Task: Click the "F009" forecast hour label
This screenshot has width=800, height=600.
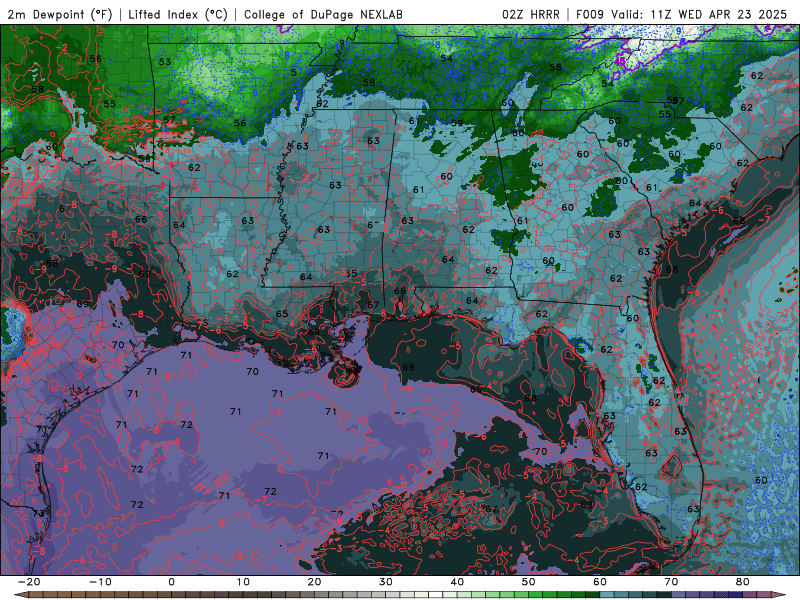Action: (590, 14)
